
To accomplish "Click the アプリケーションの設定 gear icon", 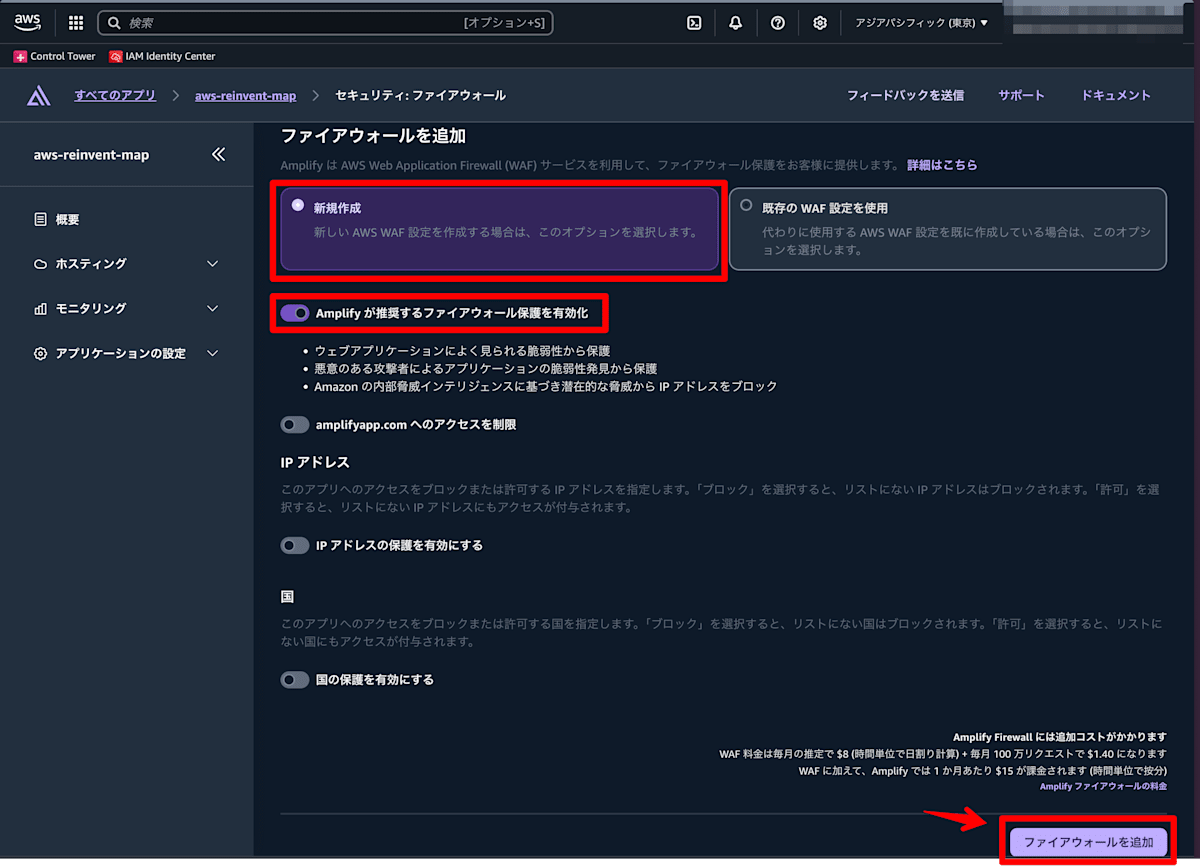I will tap(40, 354).
